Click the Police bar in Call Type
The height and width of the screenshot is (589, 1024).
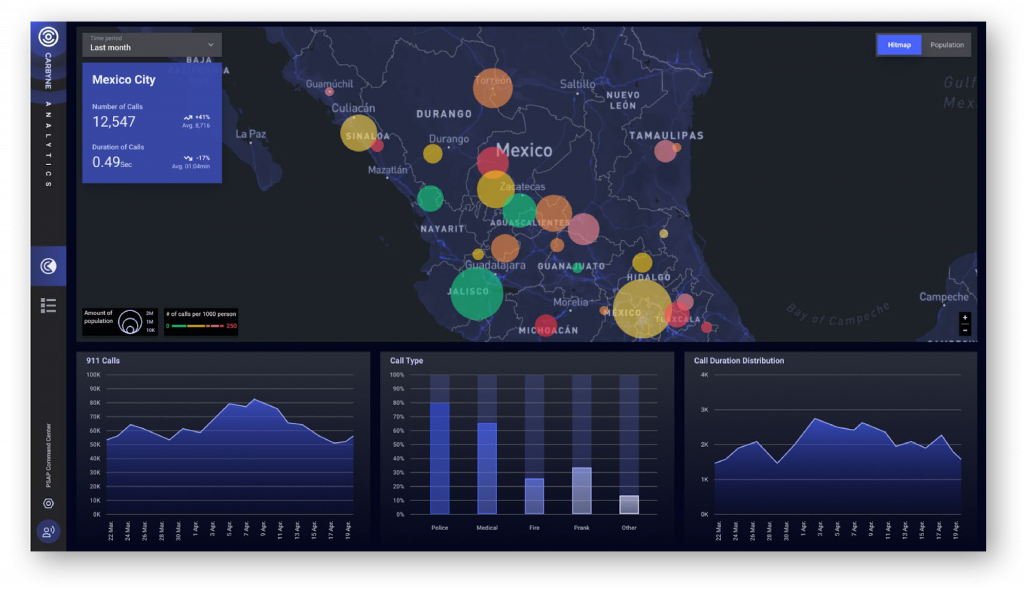(x=439, y=458)
